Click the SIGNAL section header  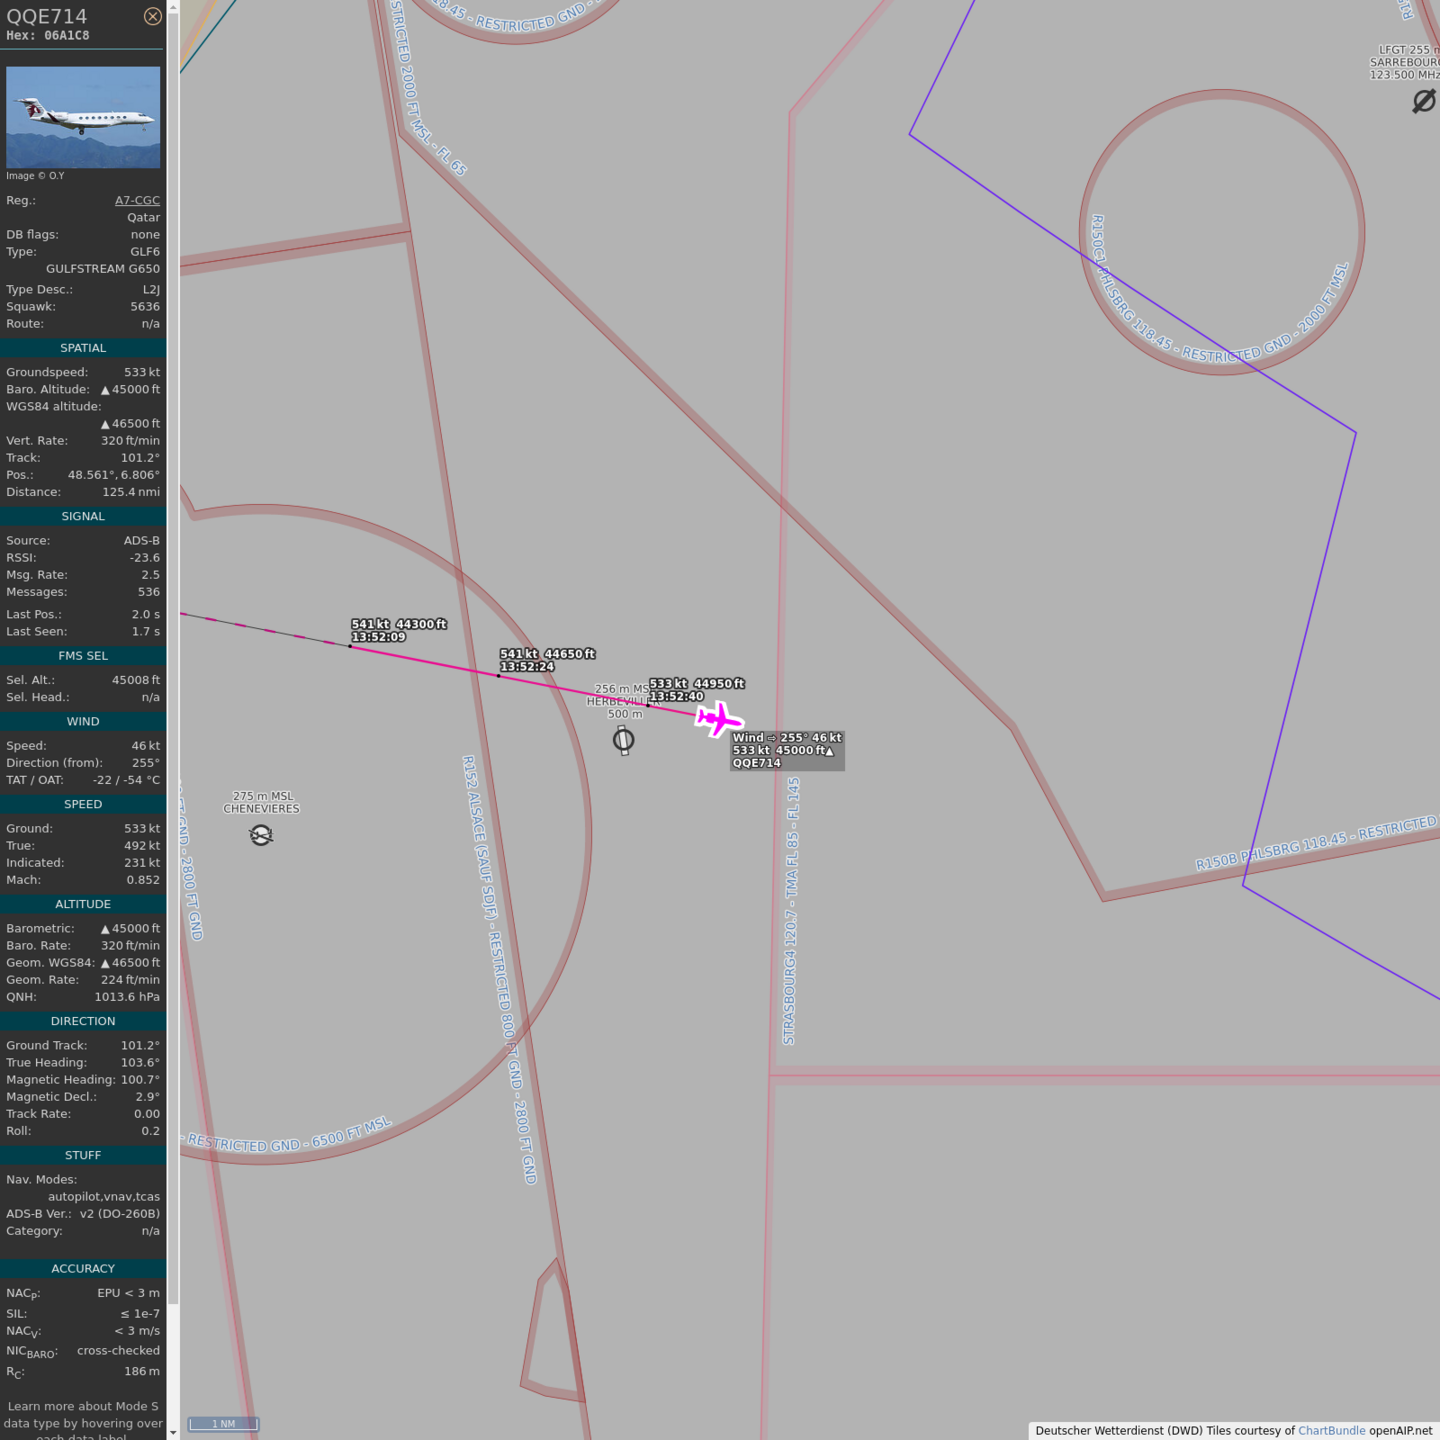83,516
